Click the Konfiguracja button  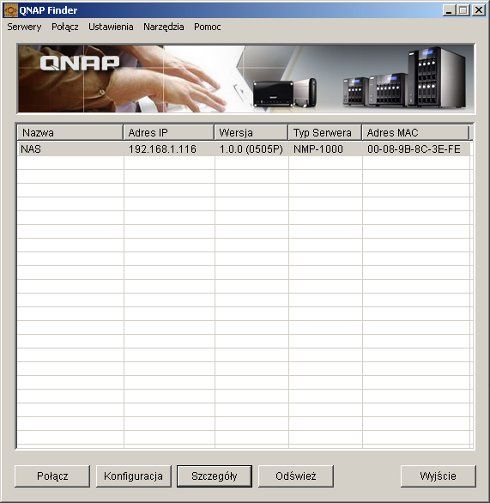click(x=134, y=476)
